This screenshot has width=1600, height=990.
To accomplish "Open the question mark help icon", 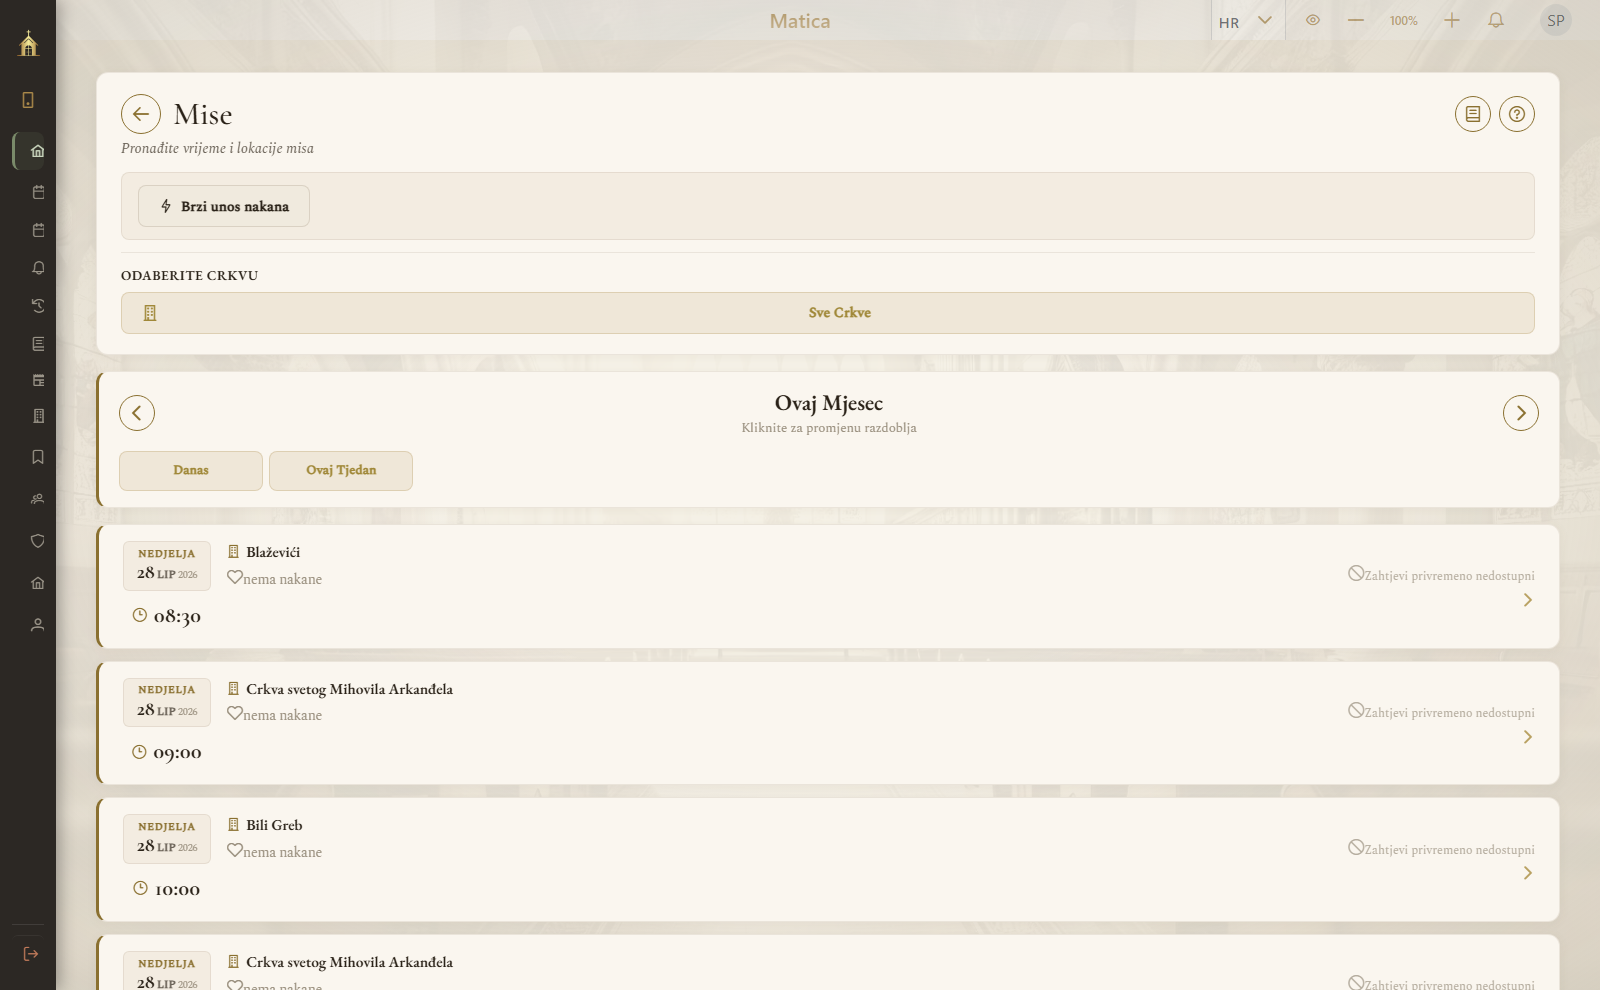I will [x=1517, y=114].
